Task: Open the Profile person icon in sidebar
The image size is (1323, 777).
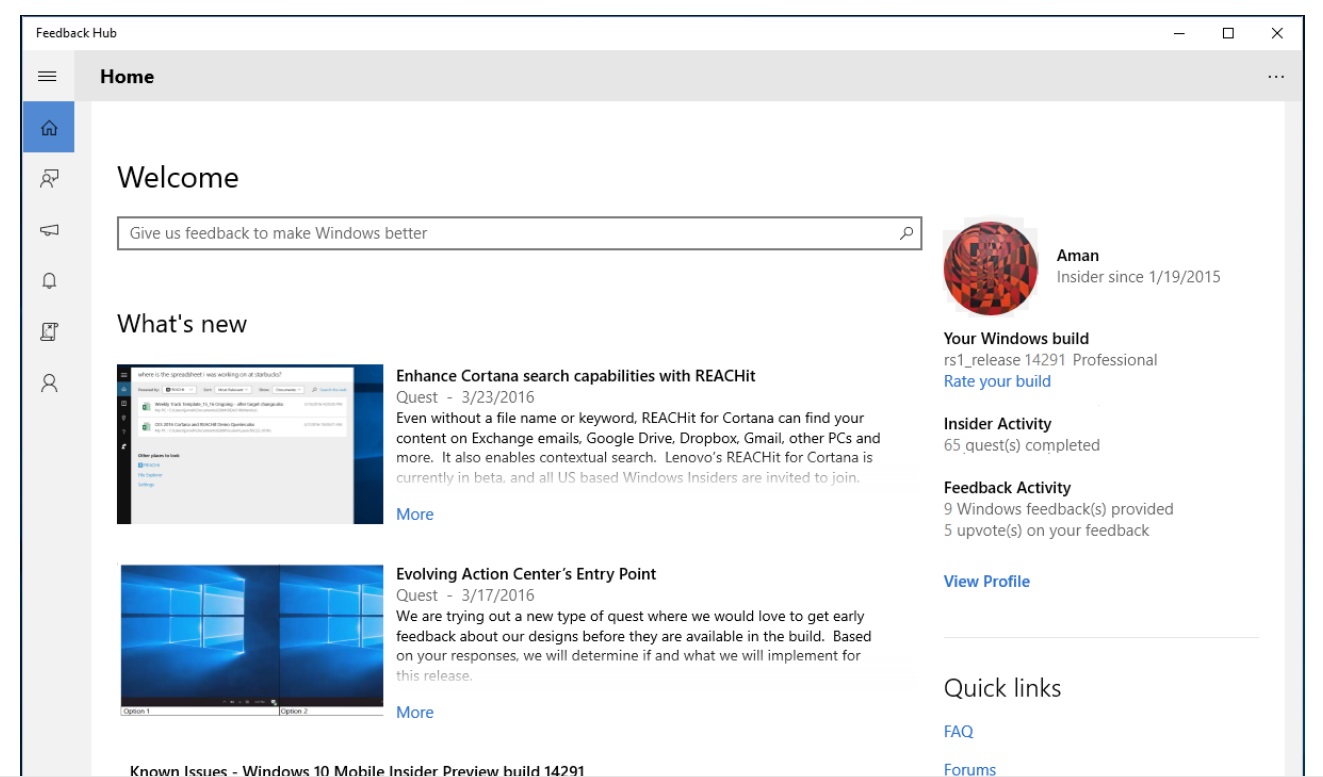Action: [48, 383]
